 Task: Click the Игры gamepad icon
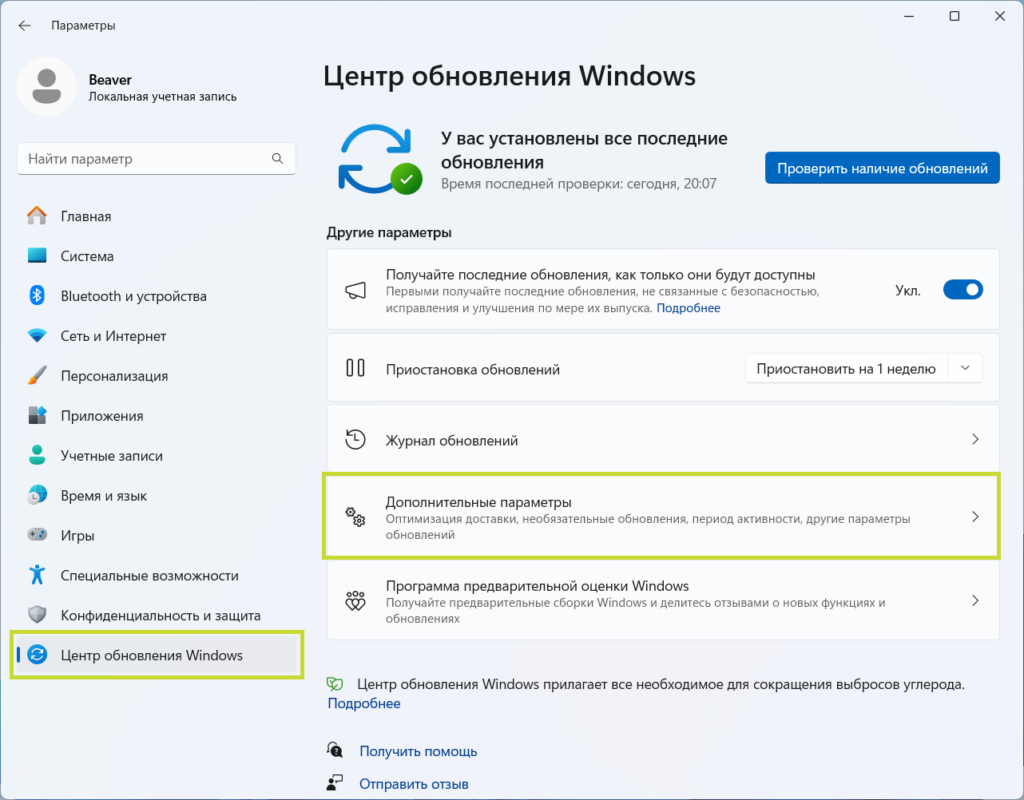[x=37, y=535]
